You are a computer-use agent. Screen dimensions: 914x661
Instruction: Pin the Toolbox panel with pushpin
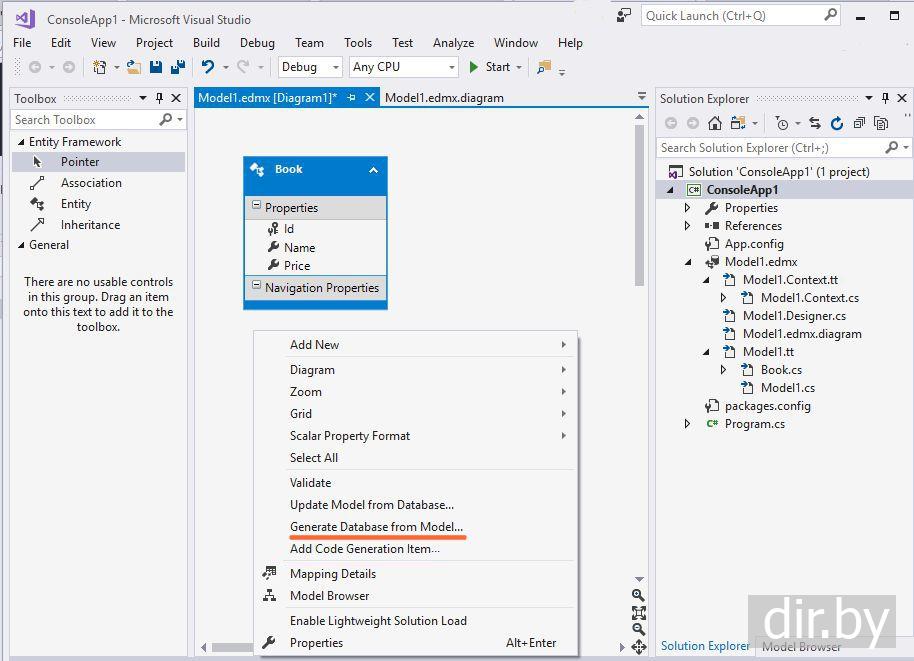(159, 98)
